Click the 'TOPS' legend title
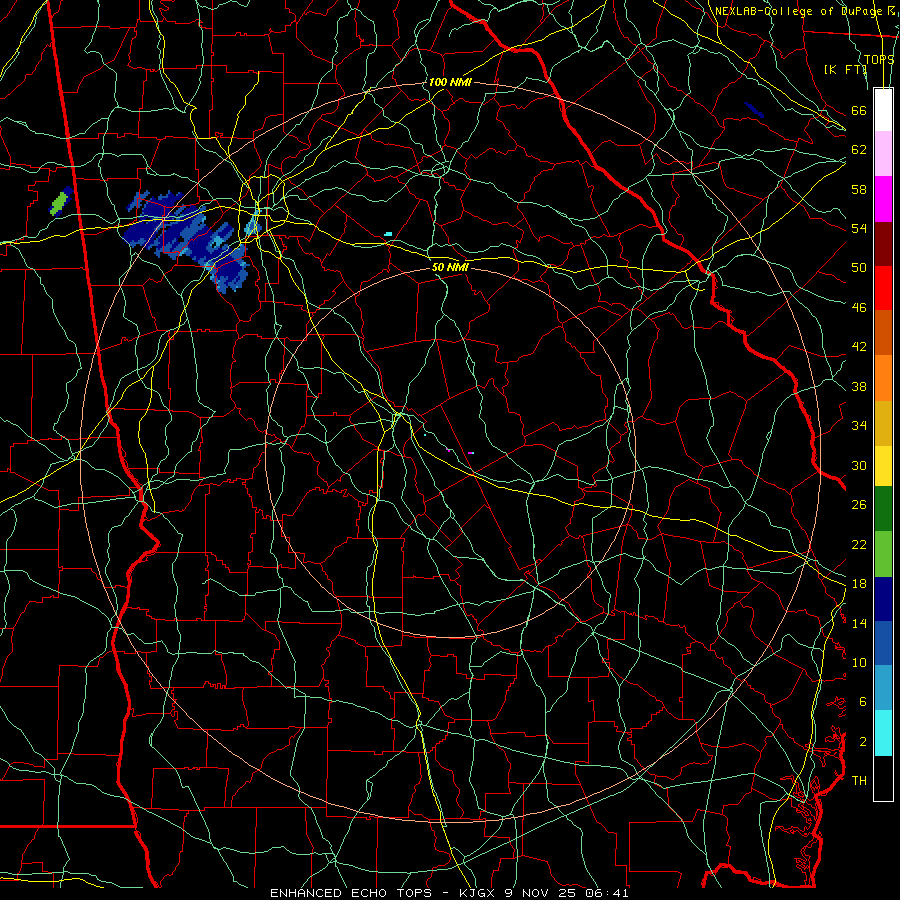 [x=879, y=59]
